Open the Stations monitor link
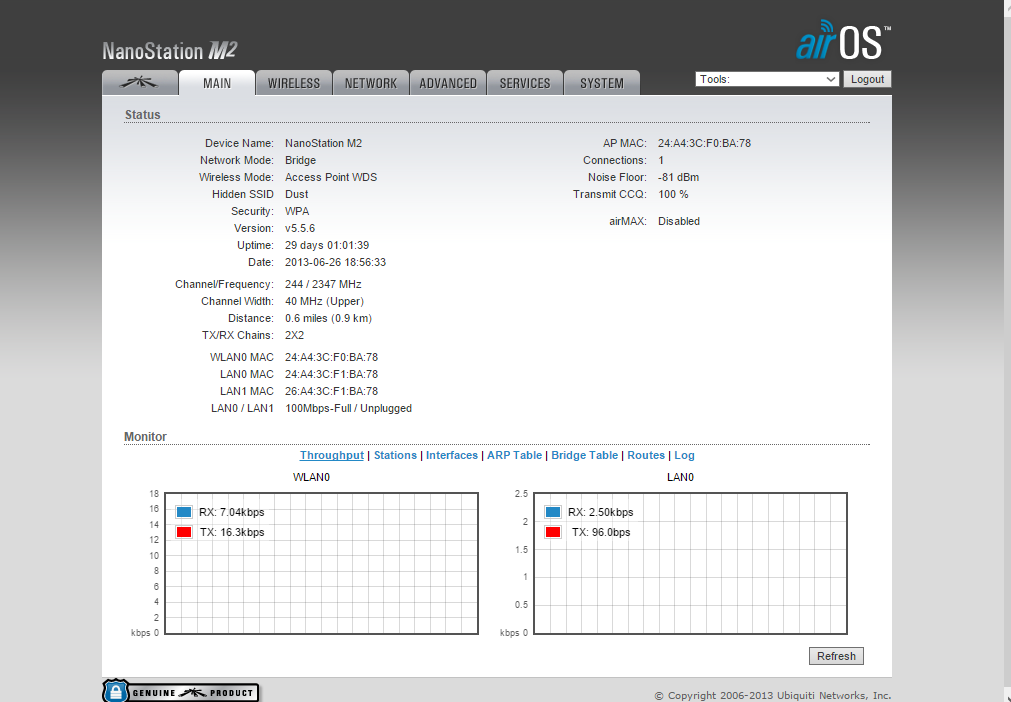1011x702 pixels. [x=395, y=455]
